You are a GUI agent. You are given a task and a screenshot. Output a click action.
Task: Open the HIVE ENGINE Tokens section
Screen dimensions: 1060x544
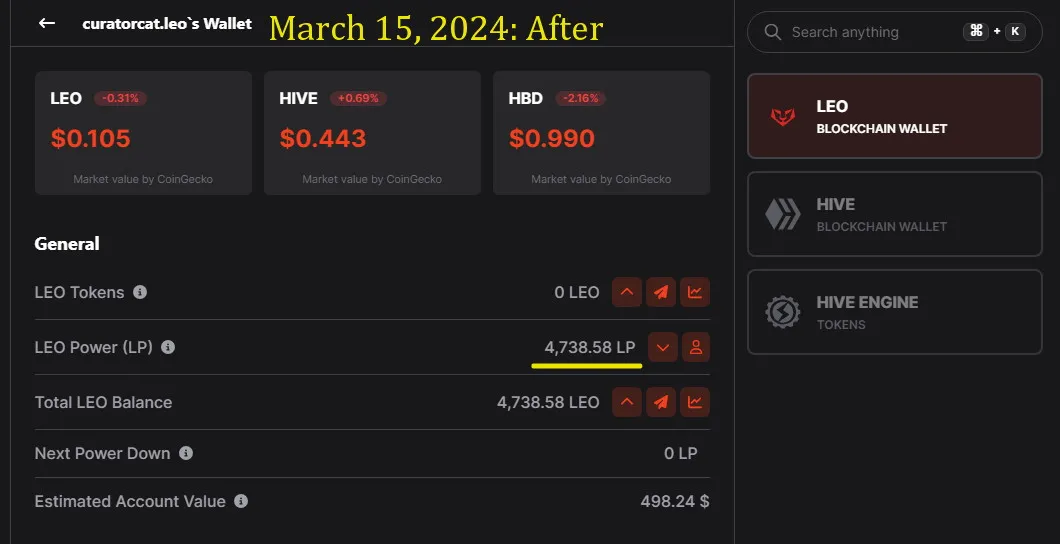point(894,312)
